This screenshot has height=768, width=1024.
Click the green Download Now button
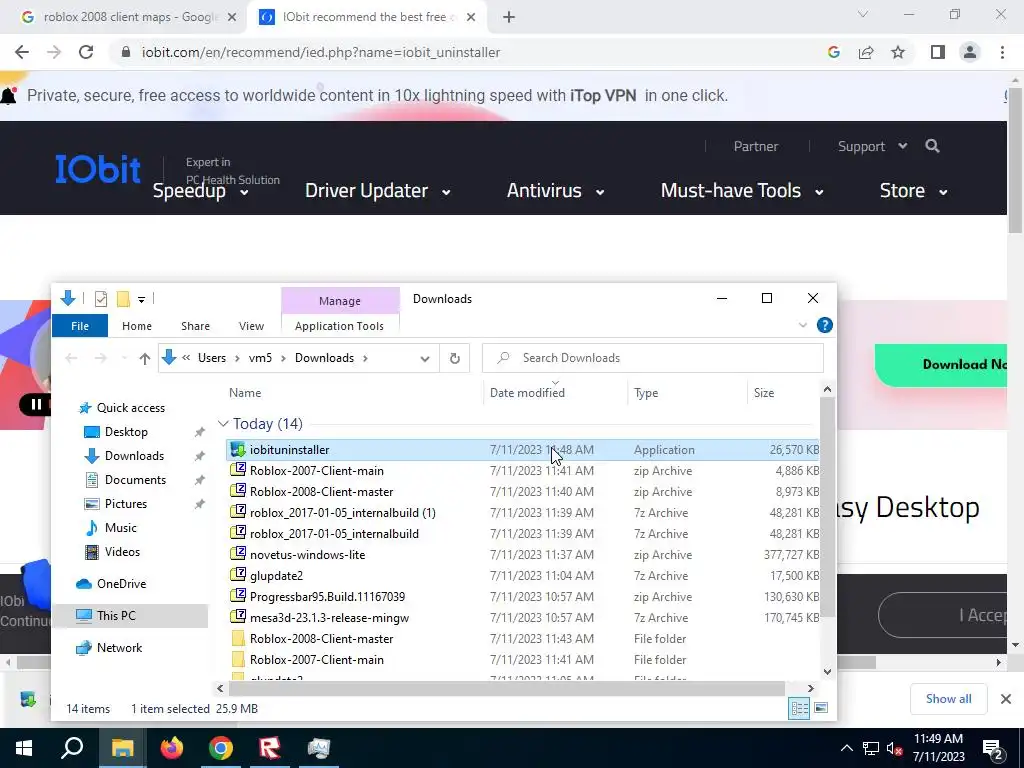pos(942,364)
